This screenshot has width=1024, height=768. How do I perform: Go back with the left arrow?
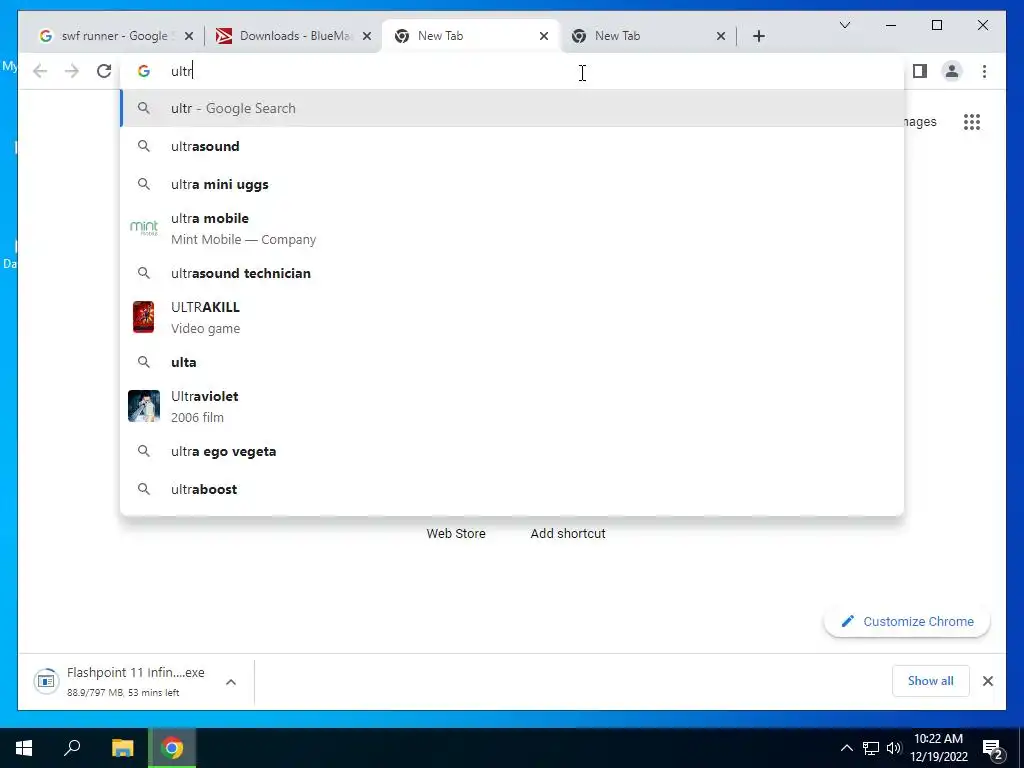click(40, 71)
